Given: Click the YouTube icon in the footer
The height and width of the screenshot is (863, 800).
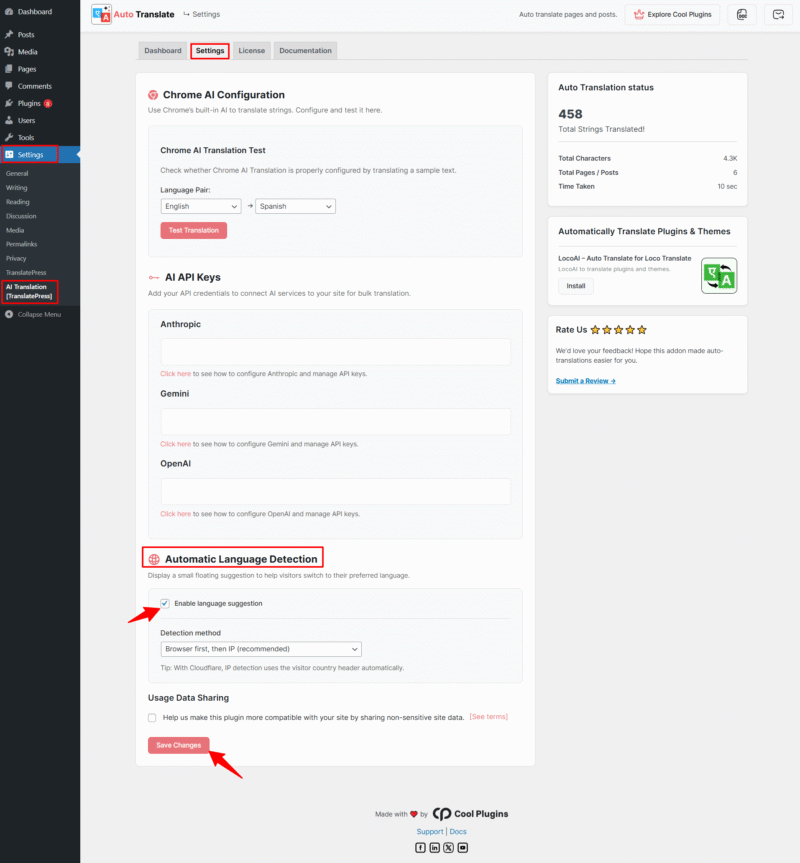Looking at the screenshot, I should click(x=462, y=847).
